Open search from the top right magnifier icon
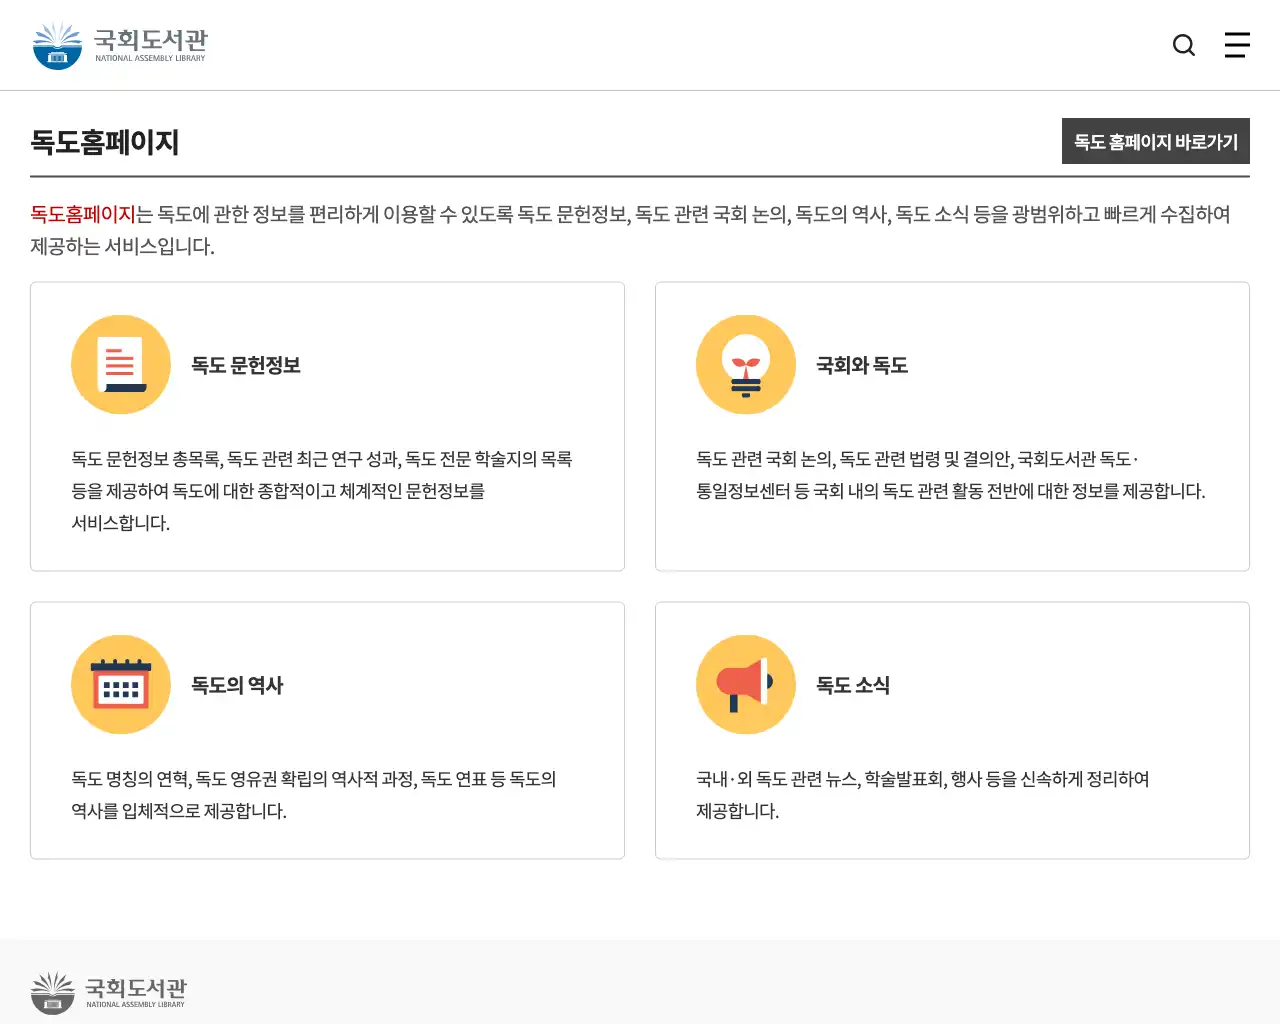Screen dimensions: 1280x1024 coord(1184,45)
